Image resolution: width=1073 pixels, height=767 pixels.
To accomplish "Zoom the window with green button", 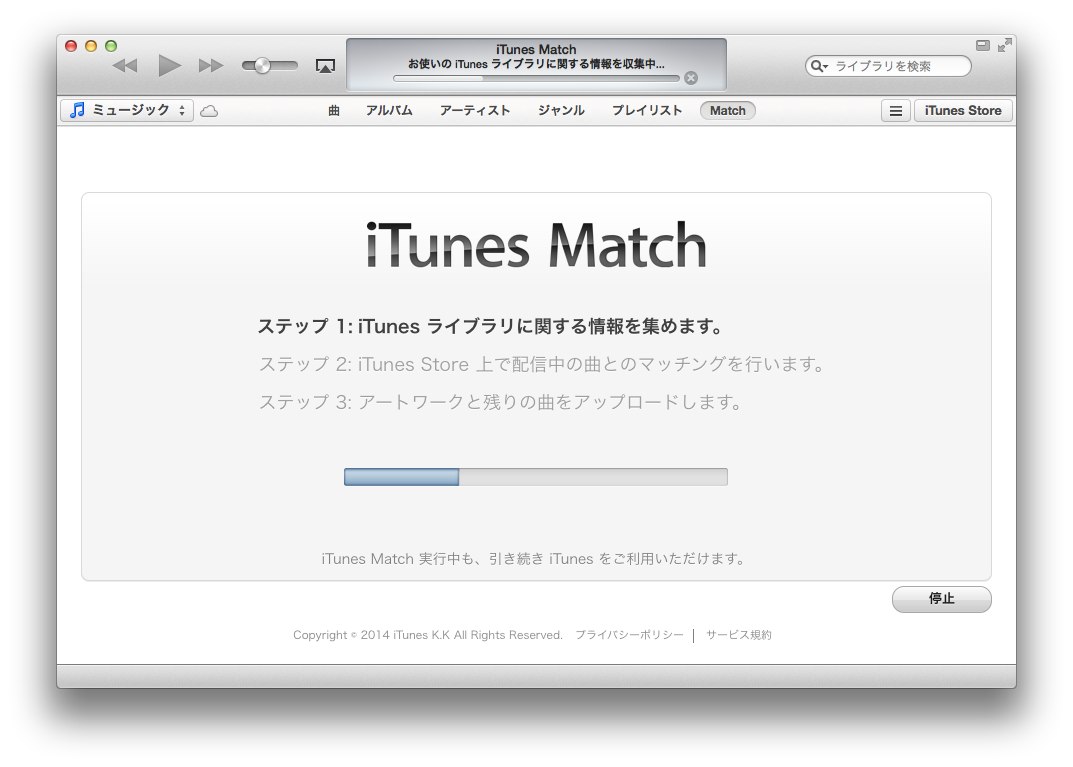I will (x=111, y=46).
